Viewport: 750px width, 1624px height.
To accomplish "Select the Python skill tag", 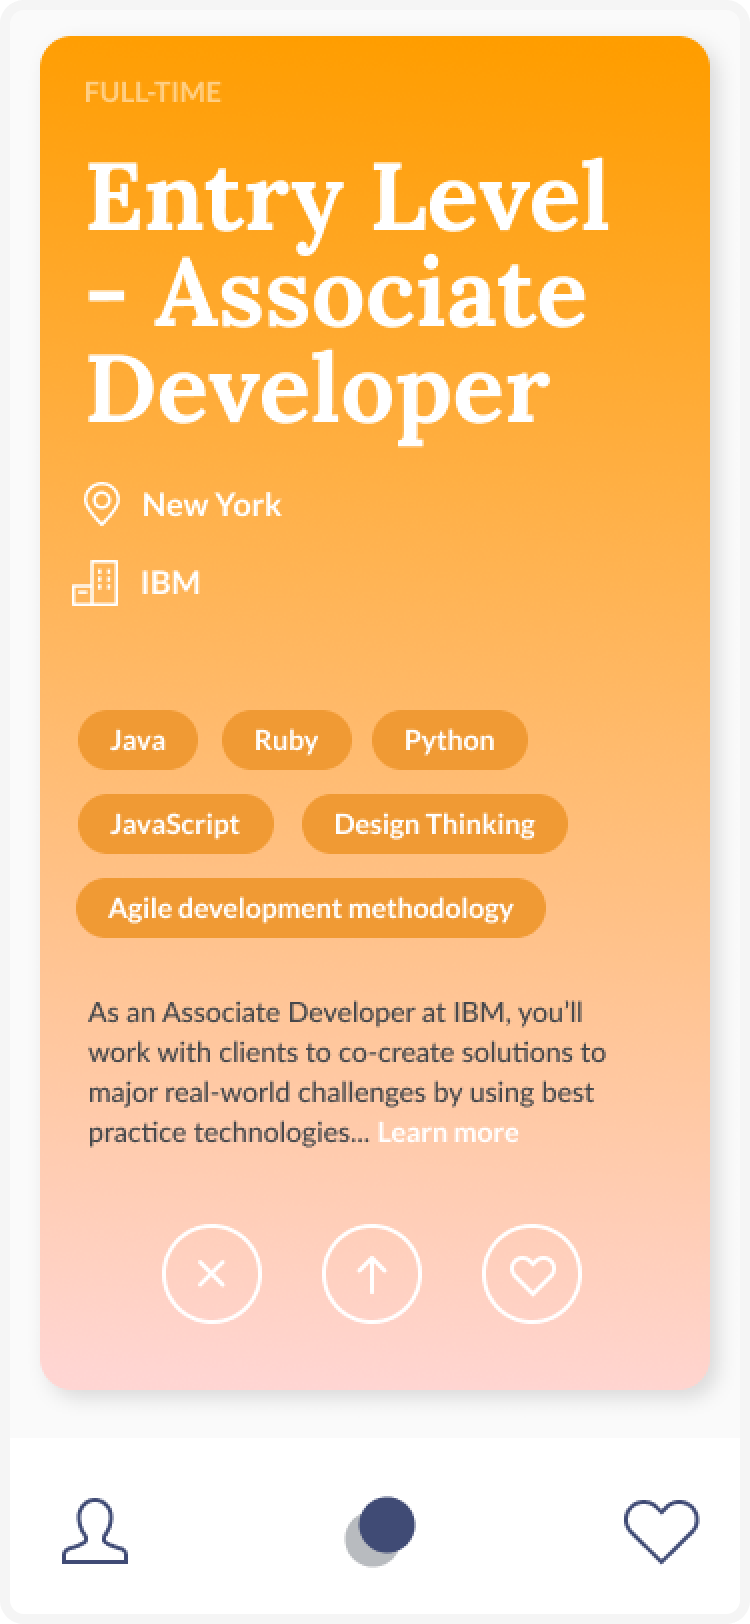I will (x=449, y=740).
